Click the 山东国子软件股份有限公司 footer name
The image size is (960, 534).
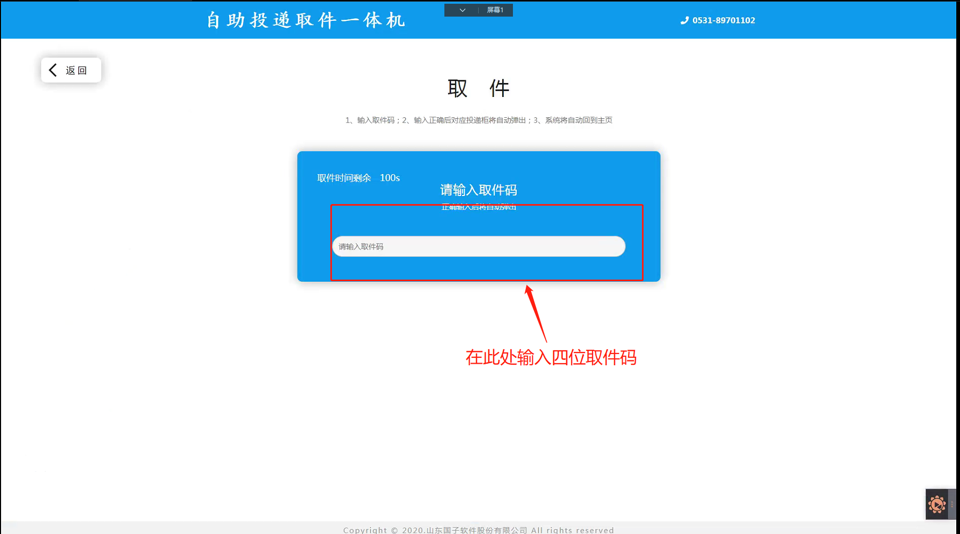click(x=476, y=530)
